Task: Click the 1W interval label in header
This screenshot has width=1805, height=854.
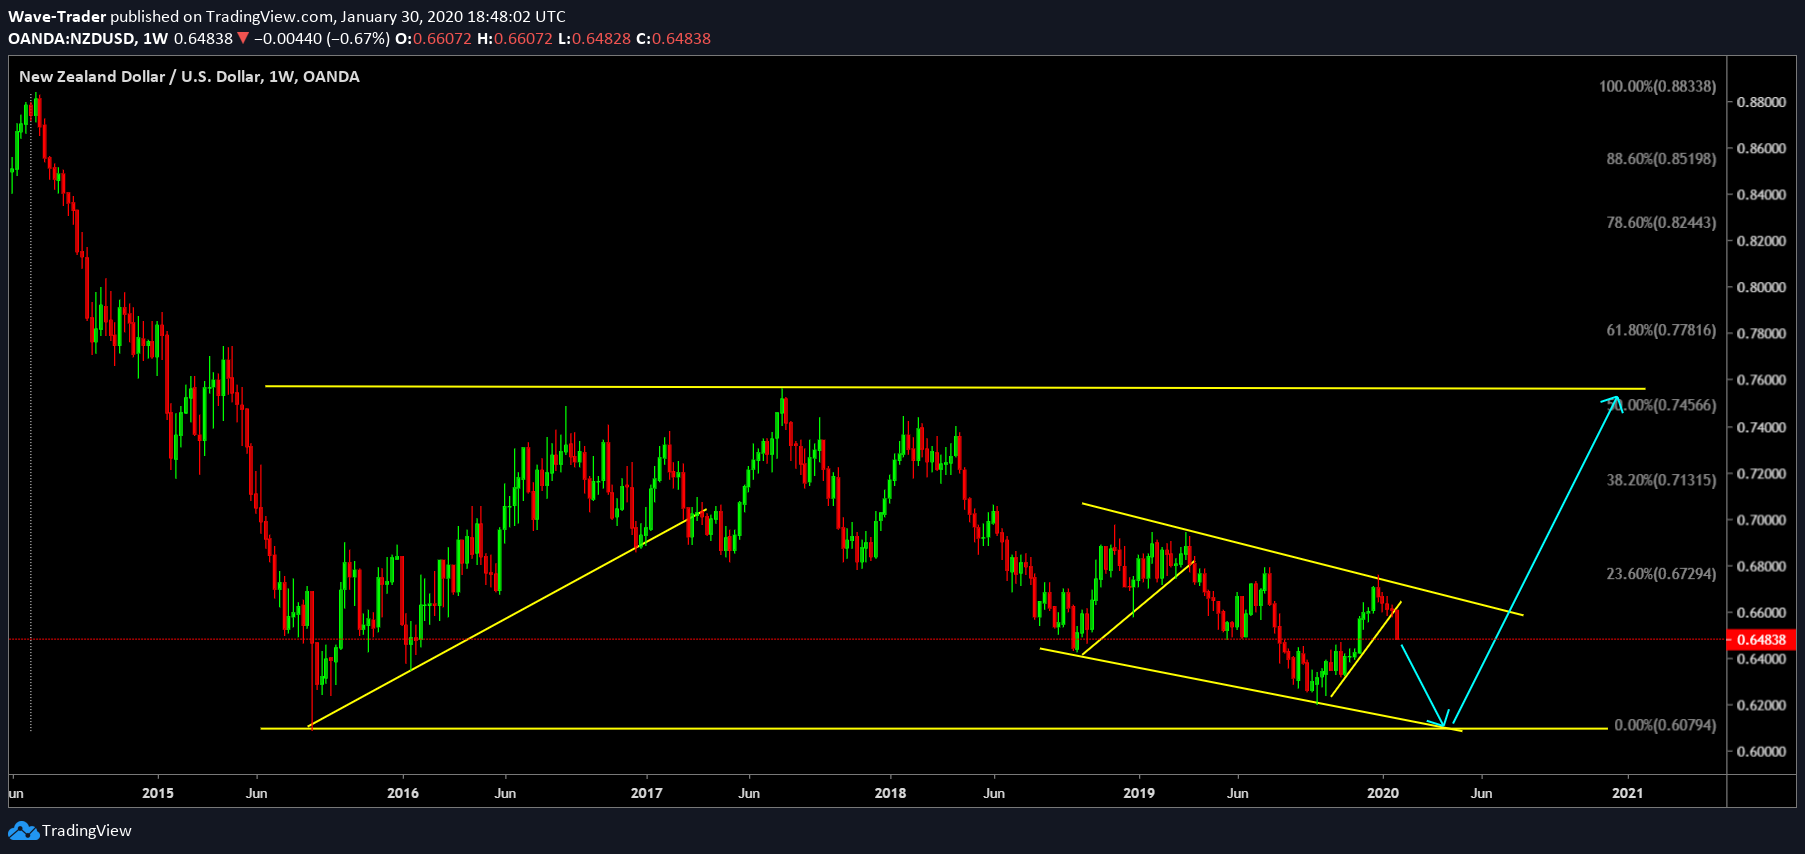Action: pyautogui.click(x=155, y=39)
